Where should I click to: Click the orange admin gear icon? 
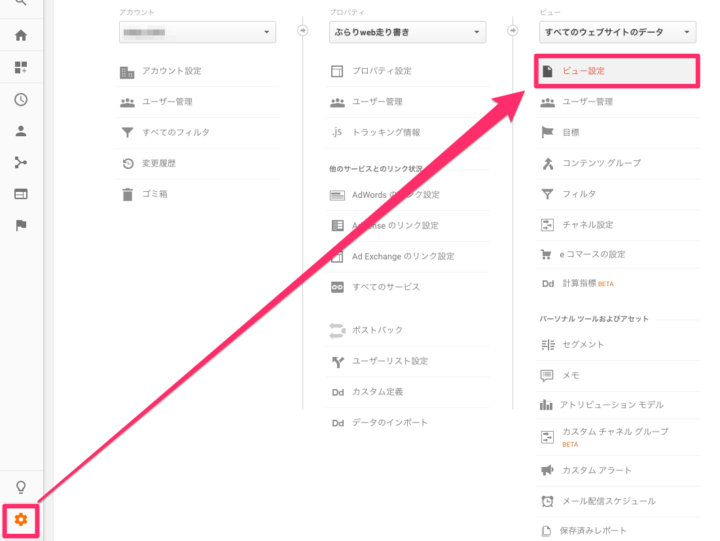click(20, 520)
